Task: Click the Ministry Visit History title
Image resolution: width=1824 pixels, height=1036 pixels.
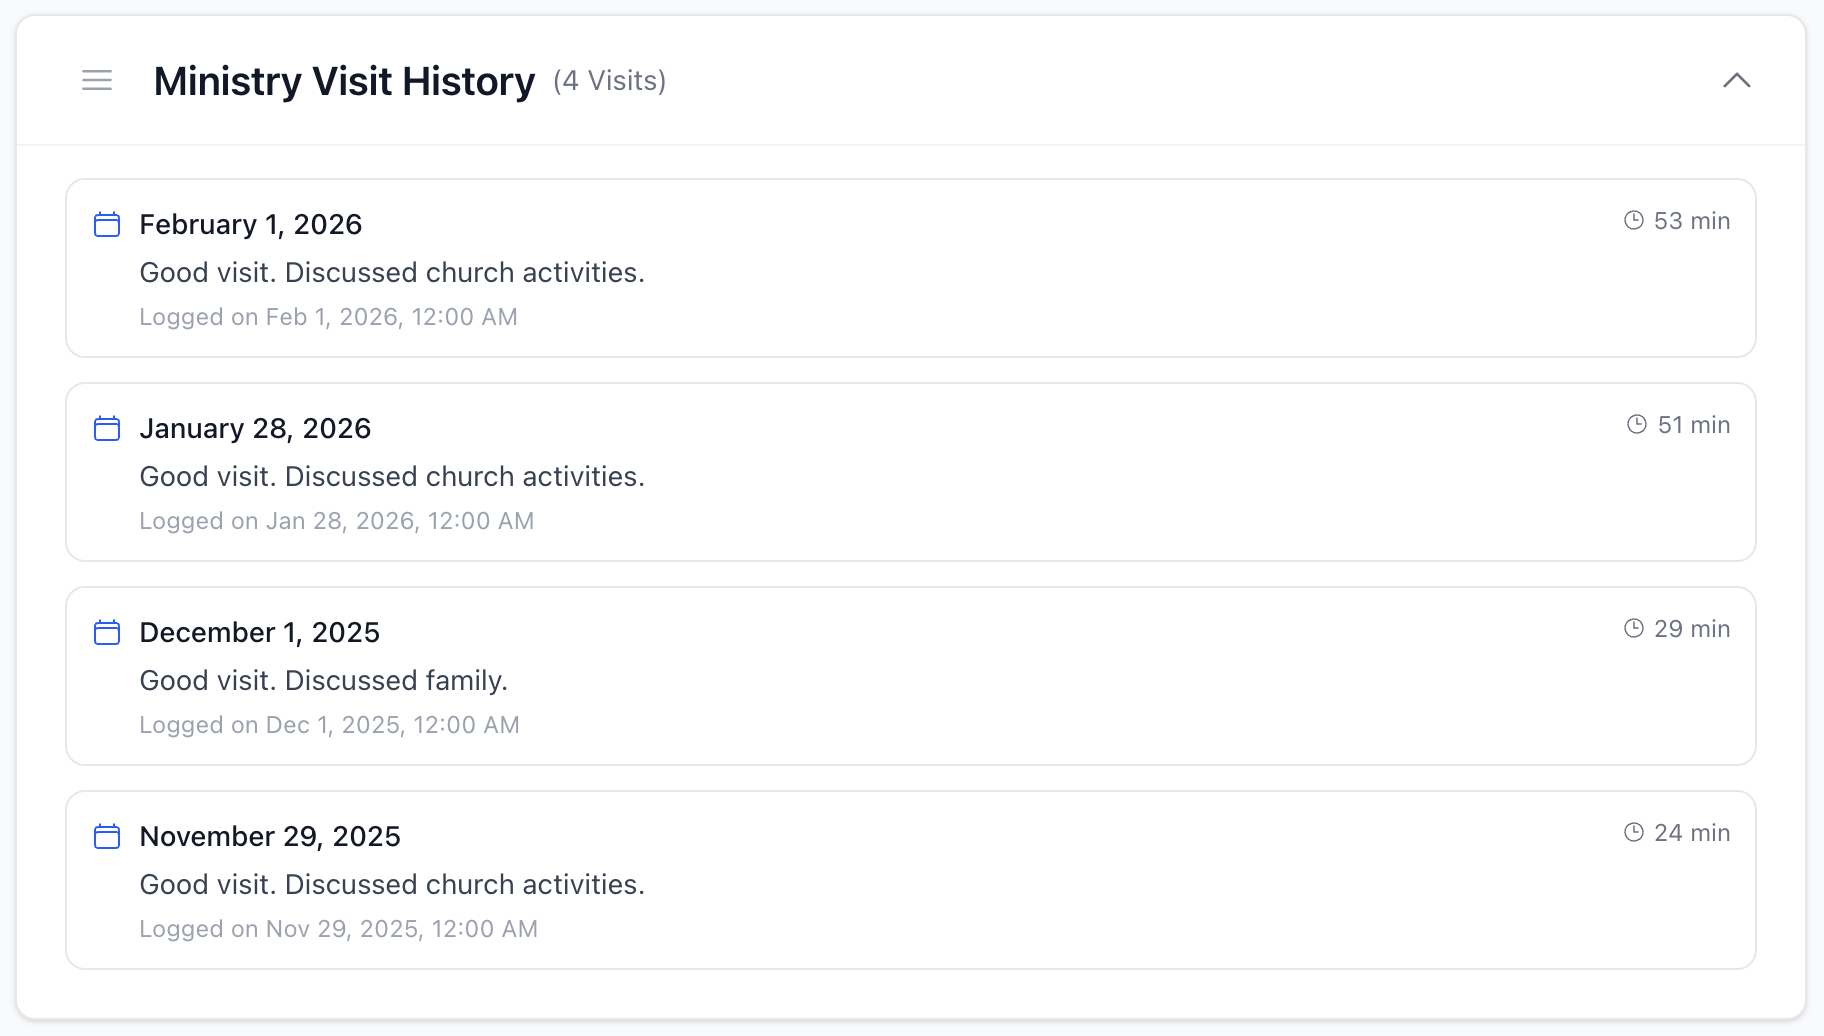Action: (x=344, y=81)
